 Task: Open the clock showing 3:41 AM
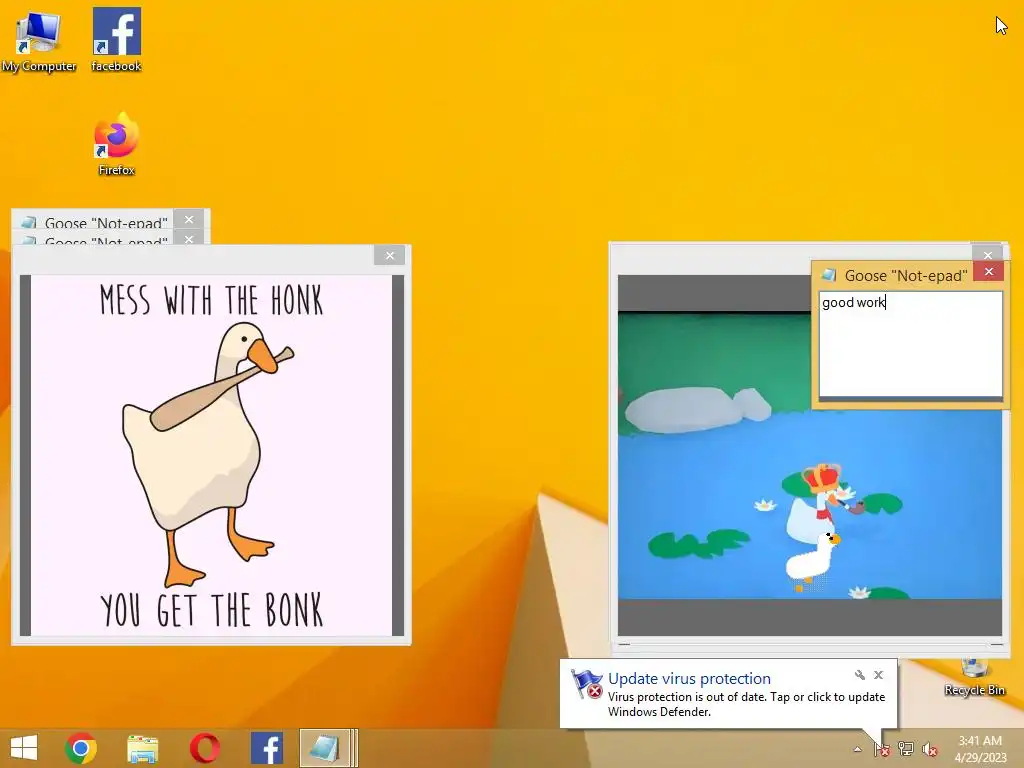(980, 749)
